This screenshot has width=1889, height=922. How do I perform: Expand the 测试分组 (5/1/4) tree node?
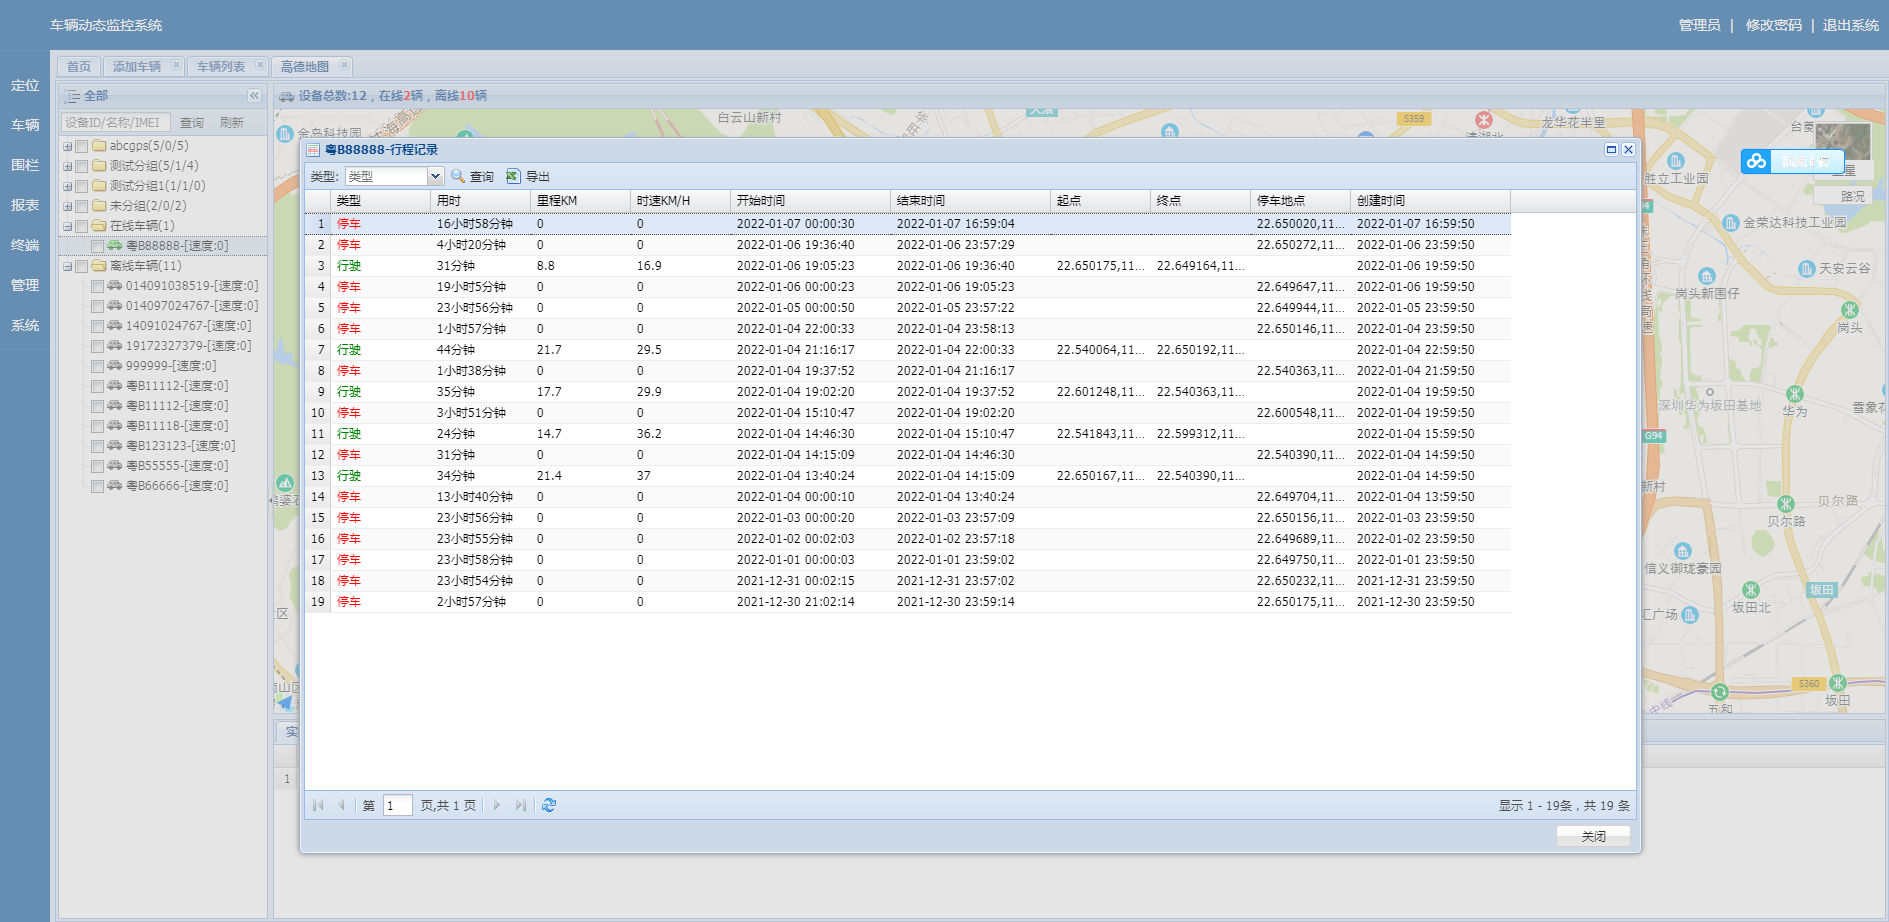pyautogui.click(x=67, y=166)
